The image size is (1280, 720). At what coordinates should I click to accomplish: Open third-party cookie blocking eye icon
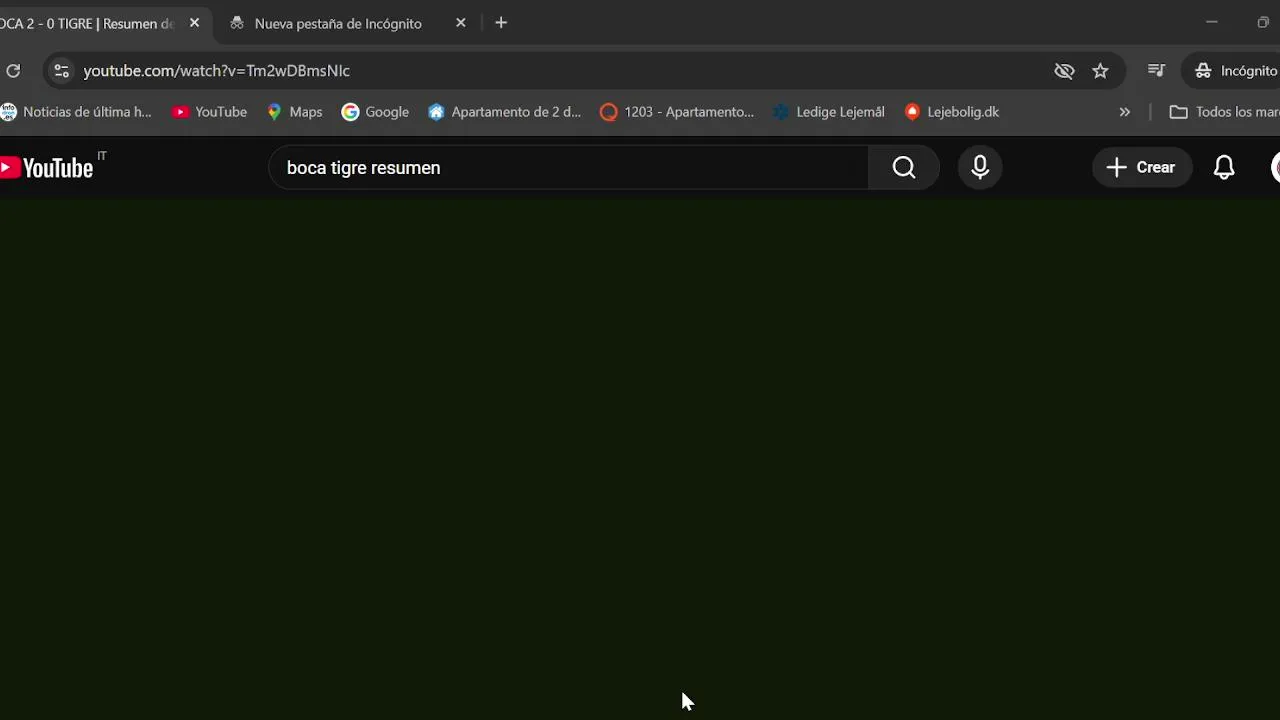click(x=1064, y=71)
